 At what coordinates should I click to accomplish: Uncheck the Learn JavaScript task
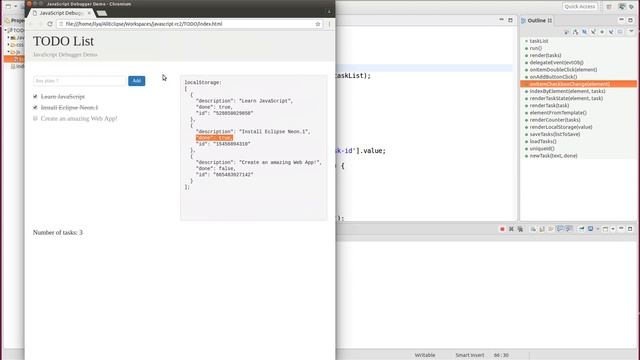35,96
